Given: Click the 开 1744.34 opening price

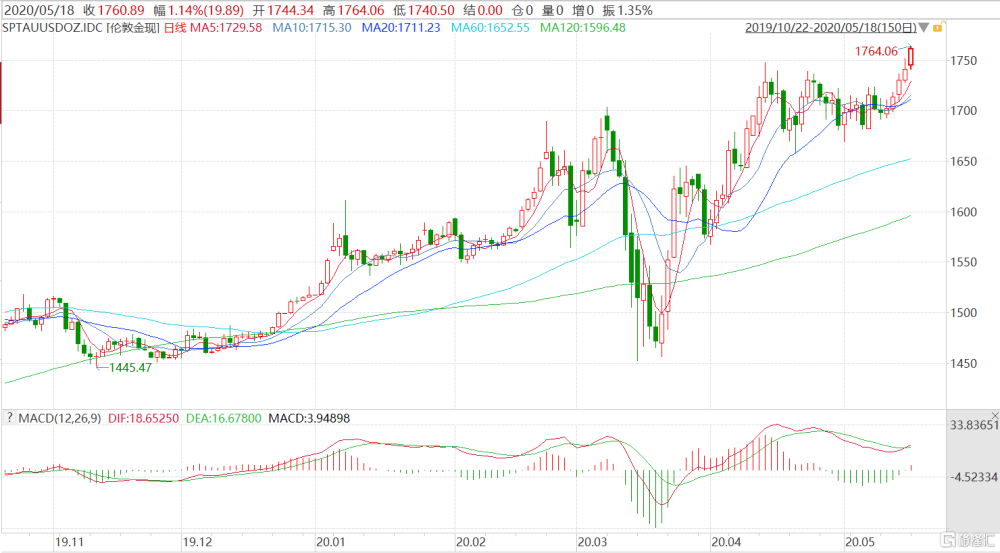Looking at the screenshot, I should pyautogui.click(x=283, y=10).
